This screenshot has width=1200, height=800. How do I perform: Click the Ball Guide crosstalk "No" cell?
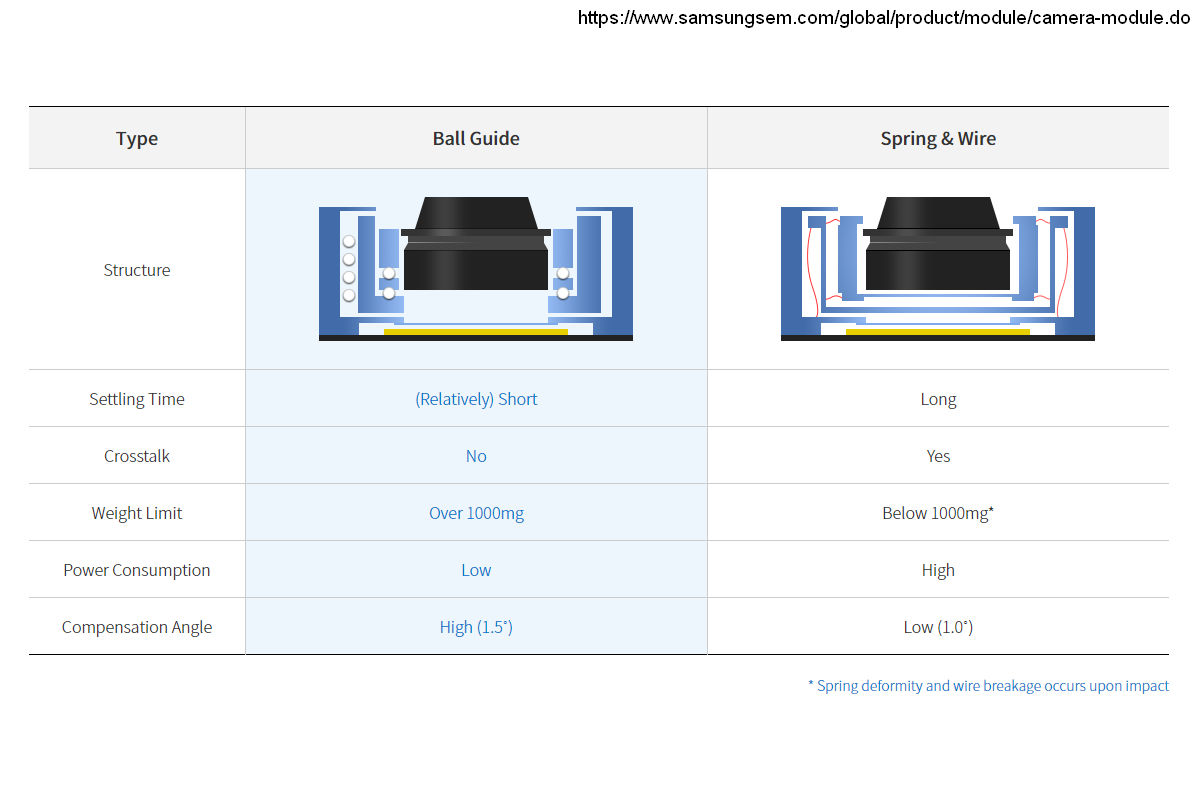(x=476, y=456)
